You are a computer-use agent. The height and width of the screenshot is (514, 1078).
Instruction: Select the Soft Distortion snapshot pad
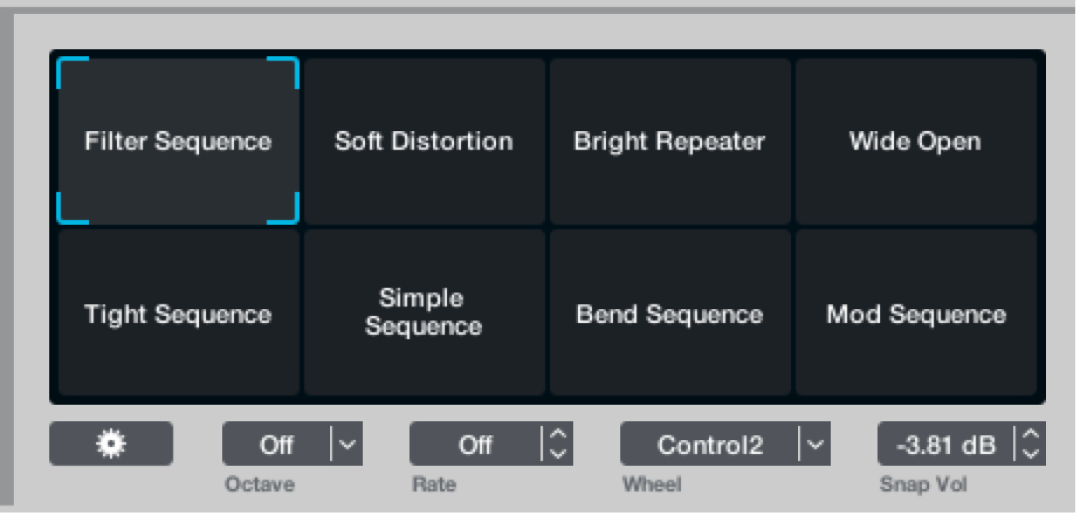pyautogui.click(x=424, y=141)
